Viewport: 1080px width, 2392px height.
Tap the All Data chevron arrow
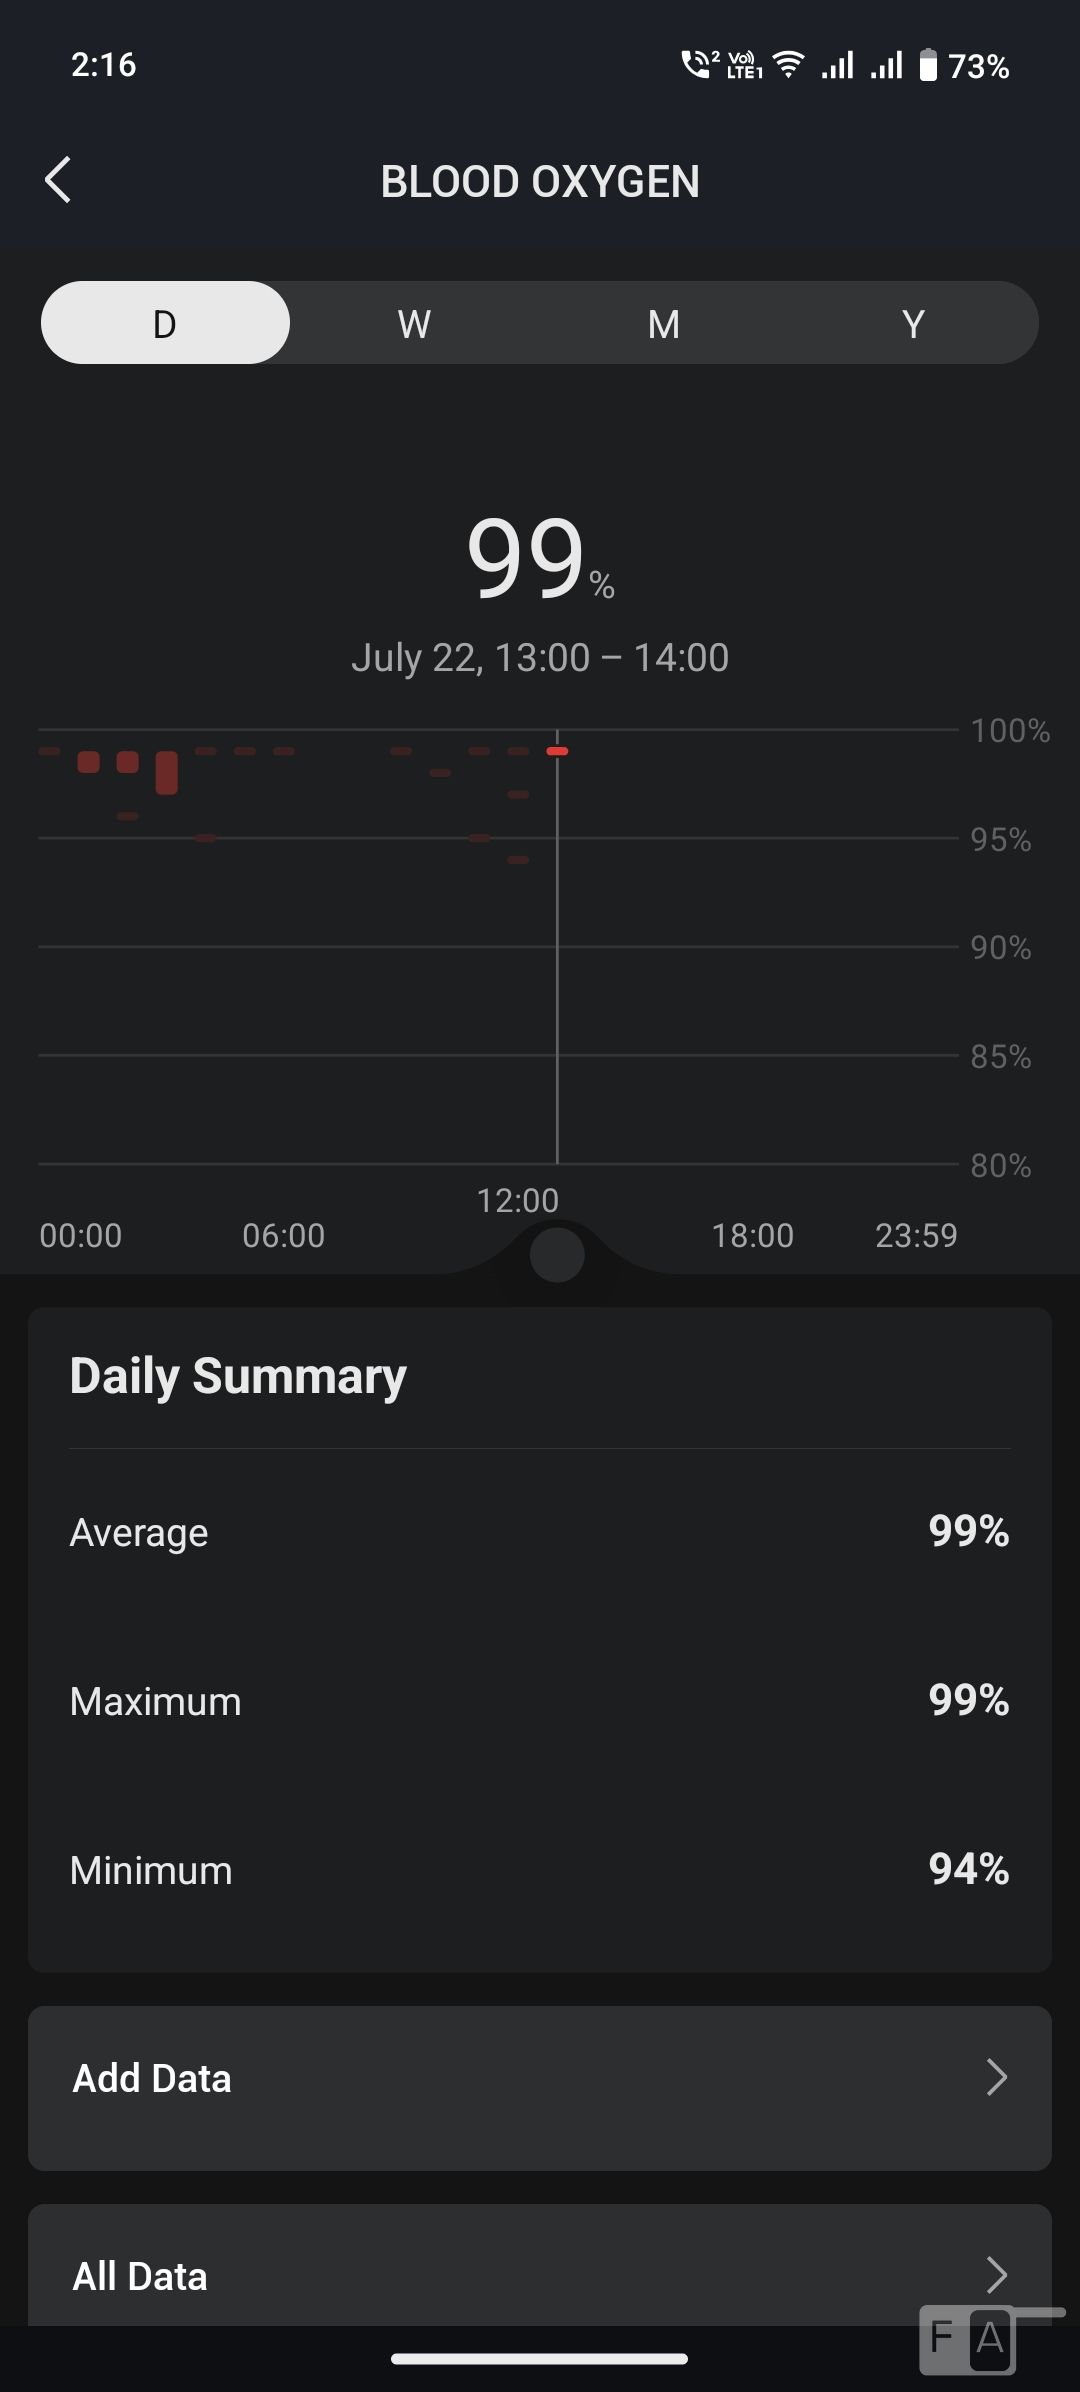pos(996,2275)
